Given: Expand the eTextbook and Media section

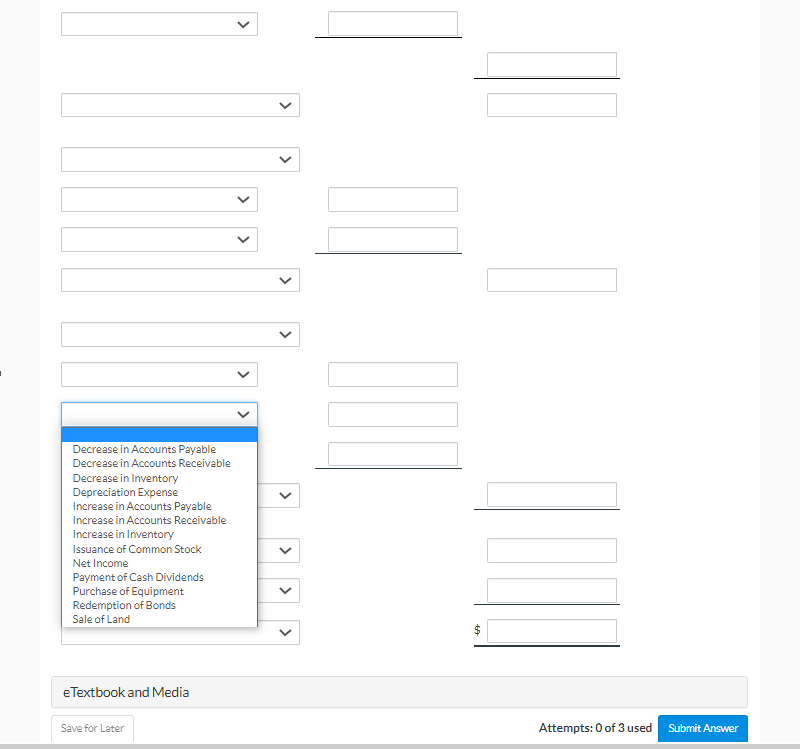Looking at the screenshot, I should click(x=399, y=692).
